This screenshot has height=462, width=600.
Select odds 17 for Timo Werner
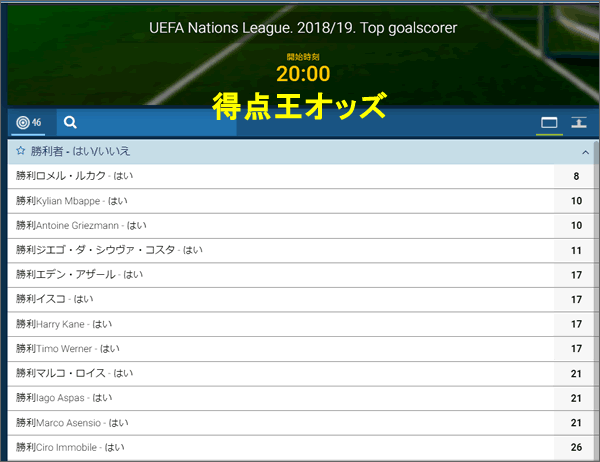[x=574, y=349]
